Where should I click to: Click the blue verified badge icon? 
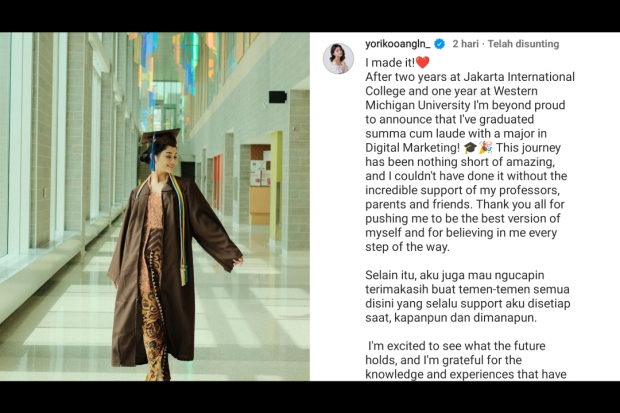pyautogui.click(x=439, y=44)
